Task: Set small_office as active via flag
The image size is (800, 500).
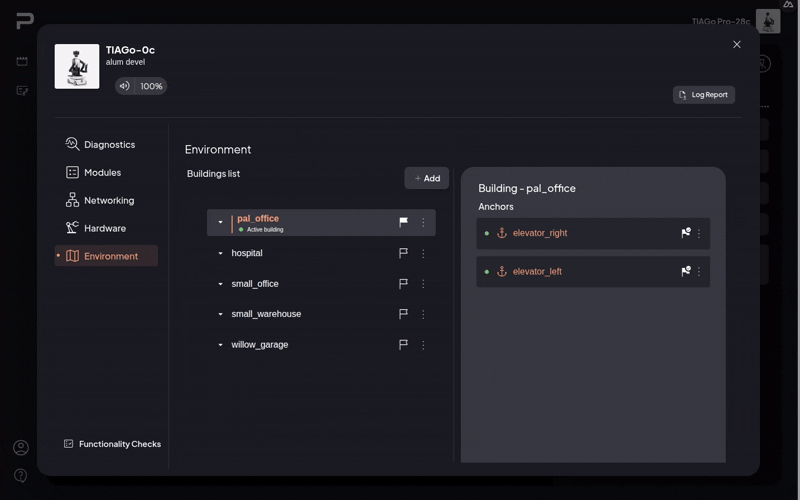Action: 403,284
